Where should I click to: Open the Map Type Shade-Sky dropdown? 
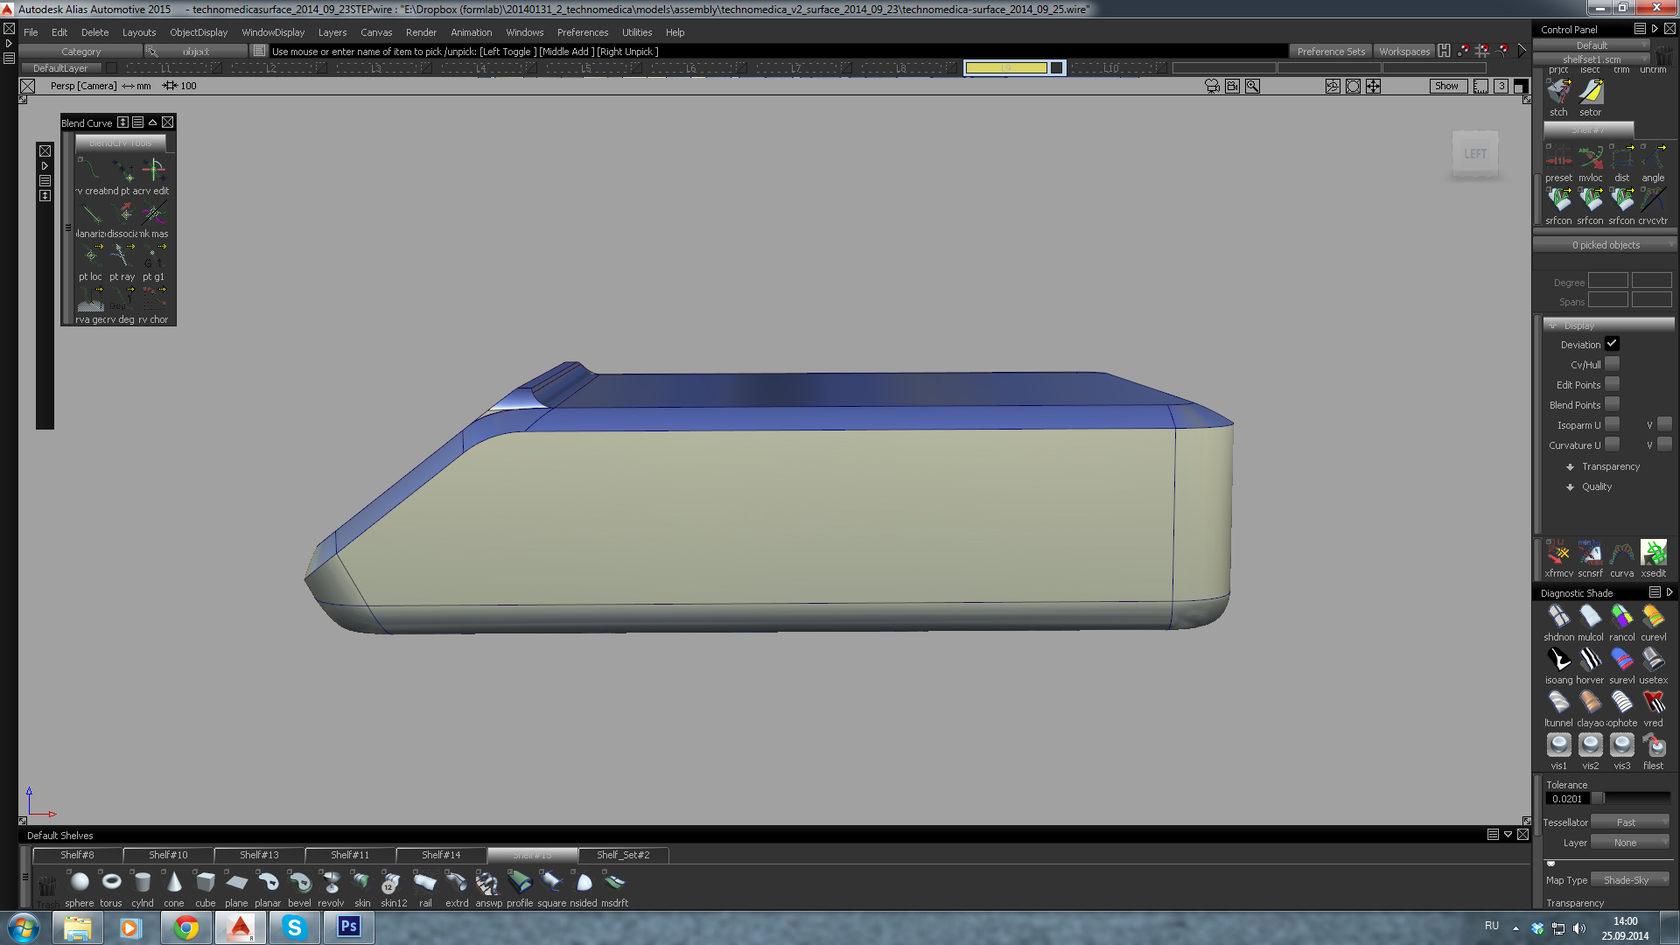(1629, 880)
